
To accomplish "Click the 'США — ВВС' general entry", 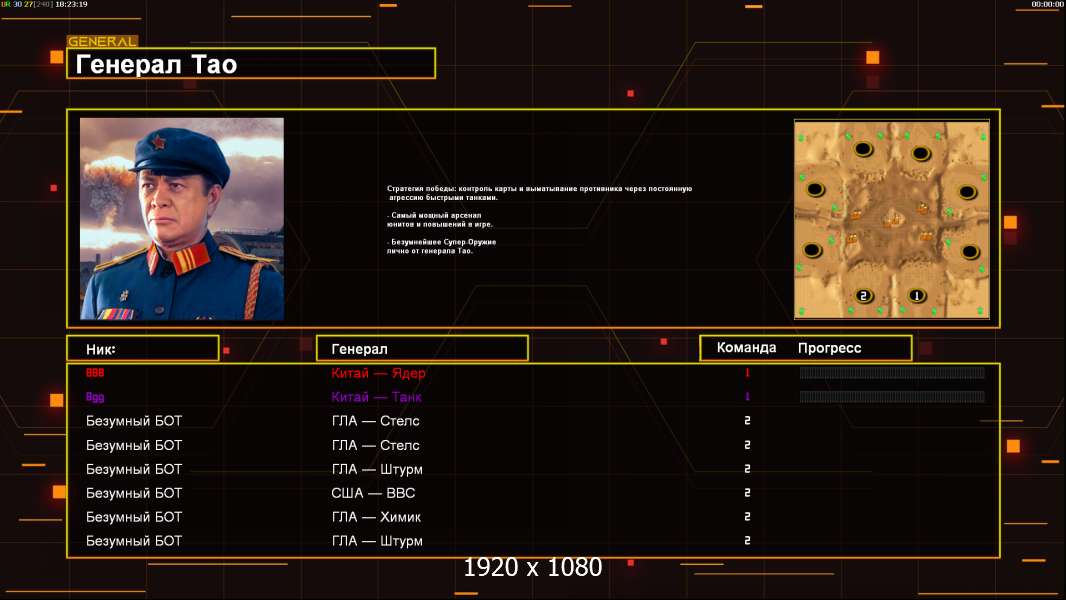I will click(x=373, y=493).
